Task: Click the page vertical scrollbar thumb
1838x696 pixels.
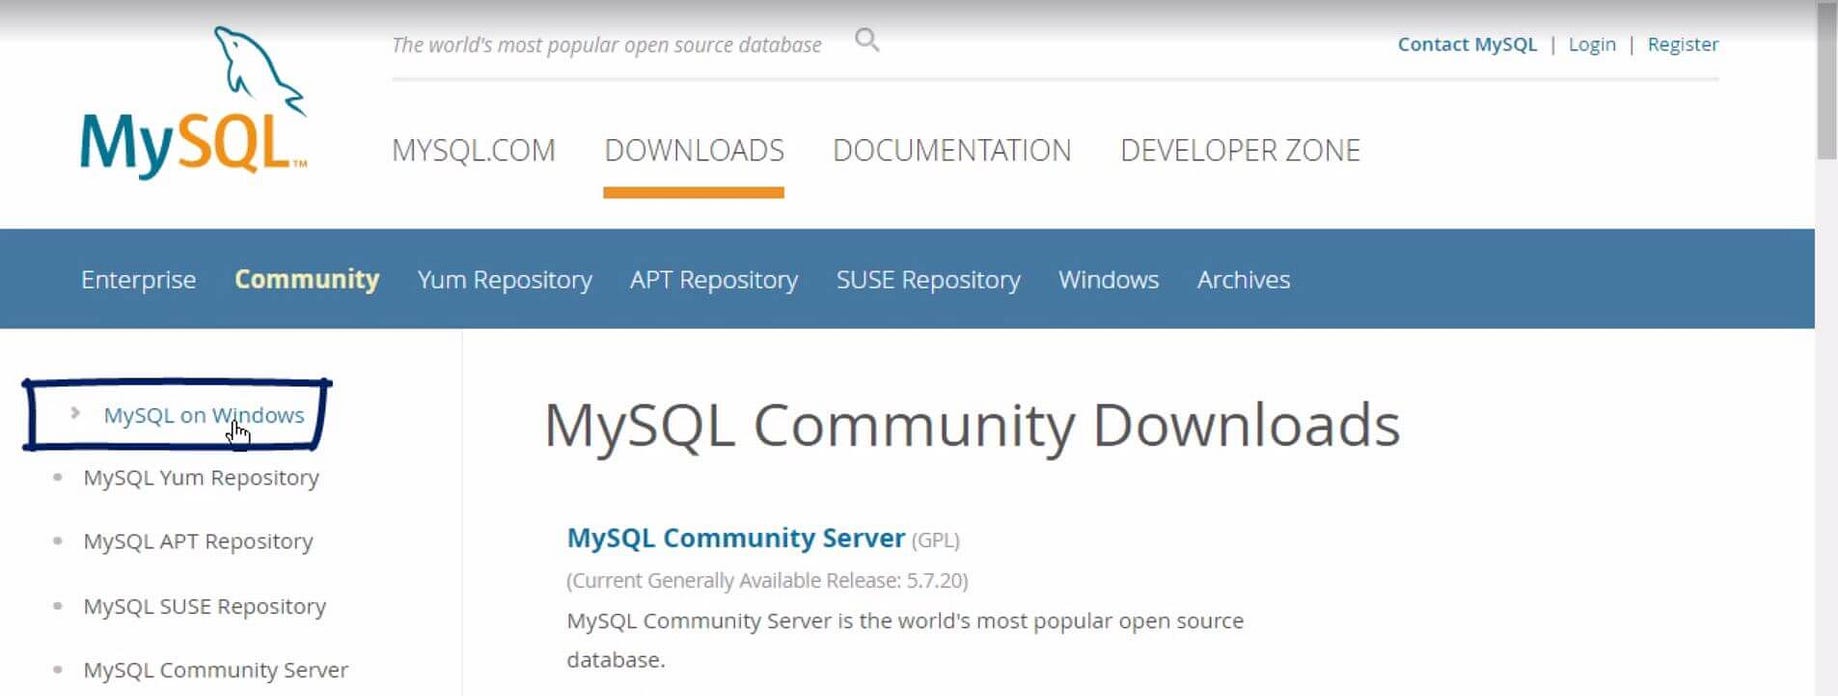Action: click(1827, 80)
